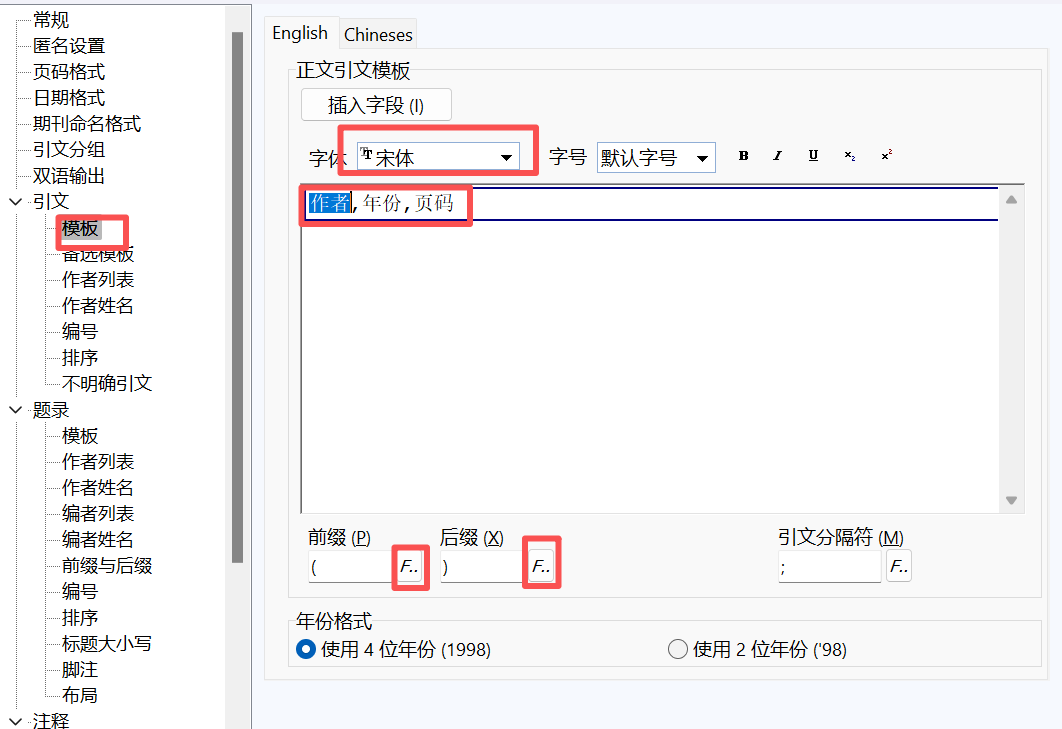Click the 前缀 prefix input field
The width and height of the screenshot is (1062, 729).
click(x=350, y=567)
